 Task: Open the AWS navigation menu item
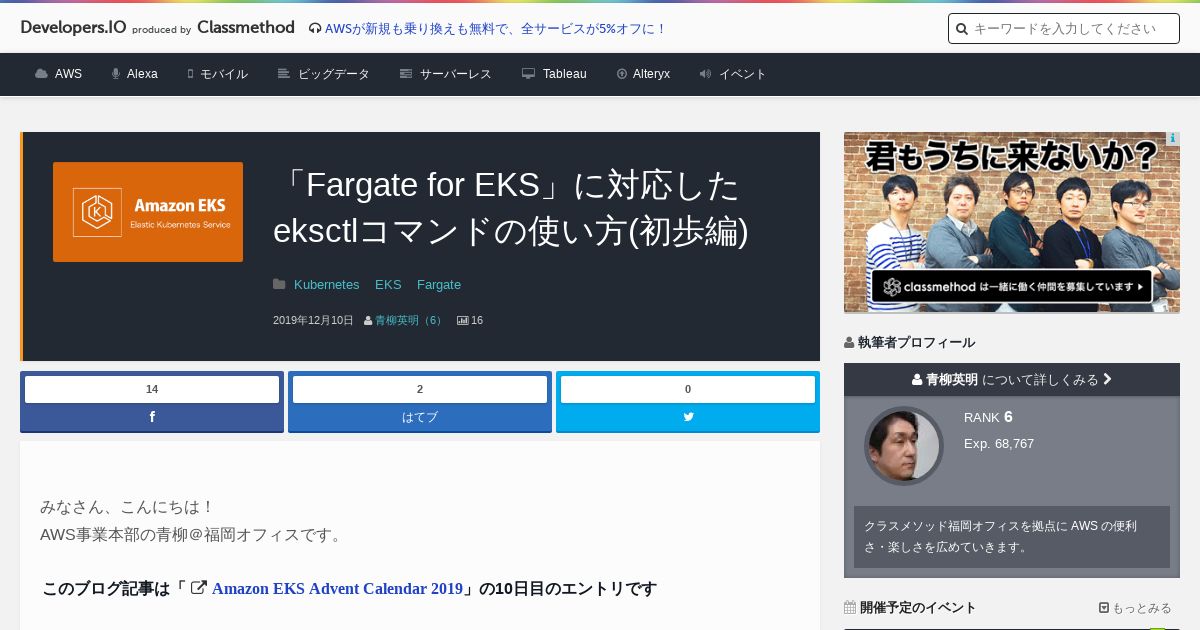click(68, 74)
